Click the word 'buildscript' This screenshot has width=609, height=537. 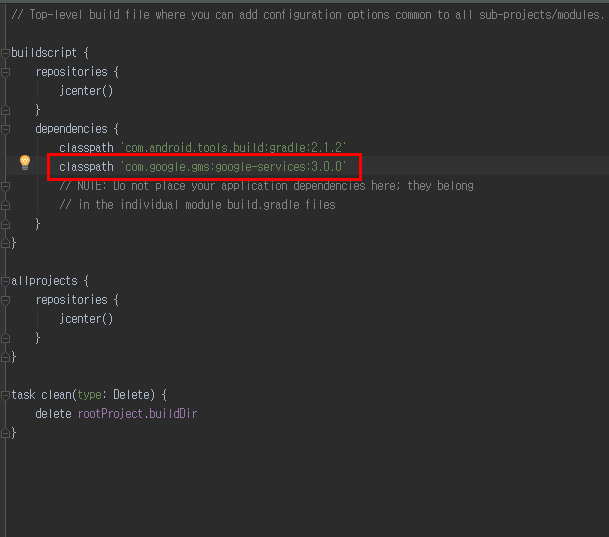(x=44, y=53)
